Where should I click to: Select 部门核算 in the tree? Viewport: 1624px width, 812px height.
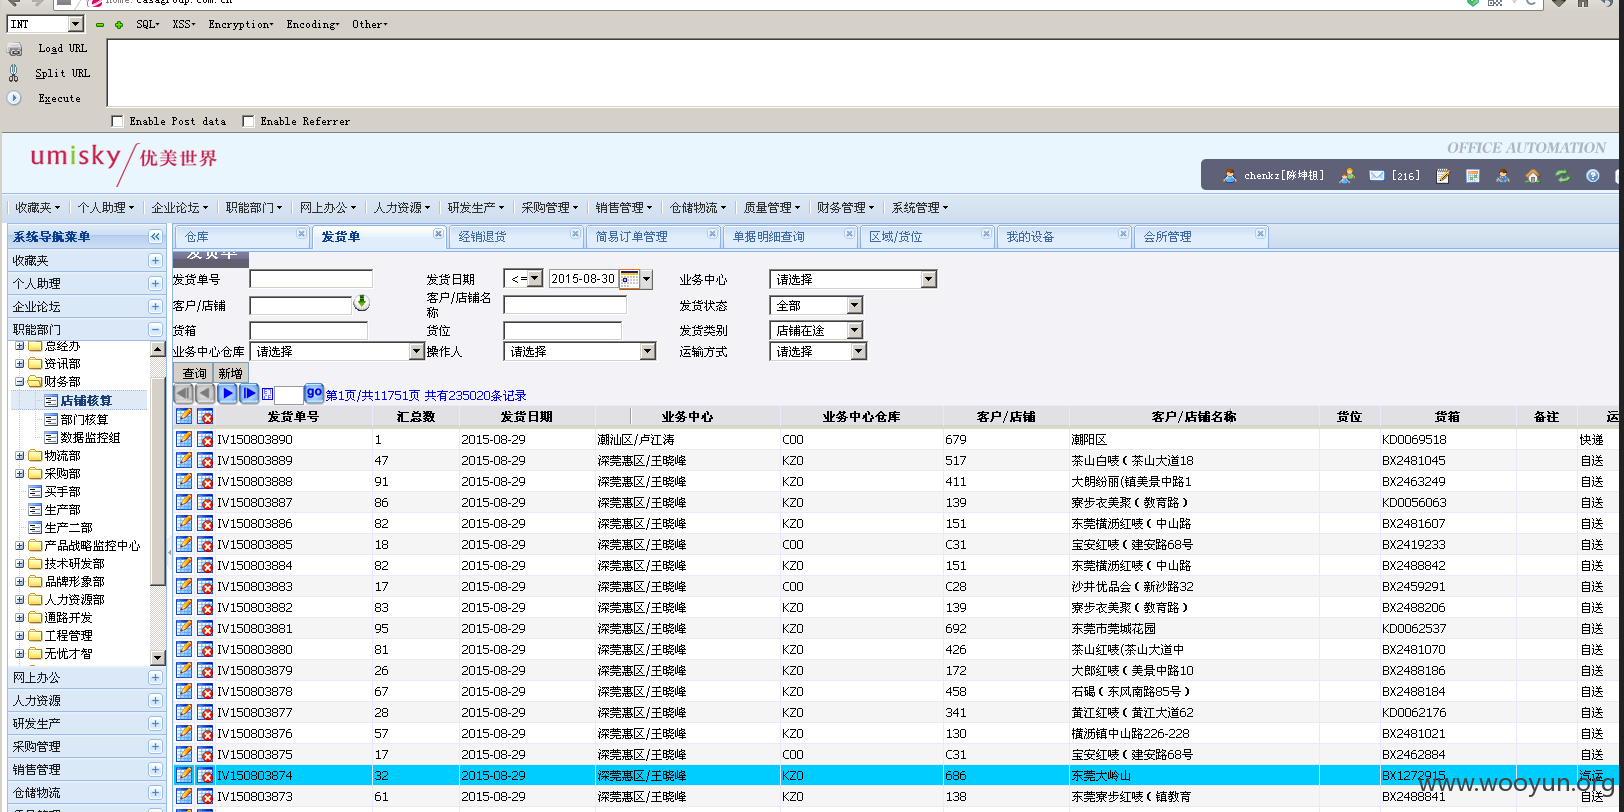click(x=84, y=419)
